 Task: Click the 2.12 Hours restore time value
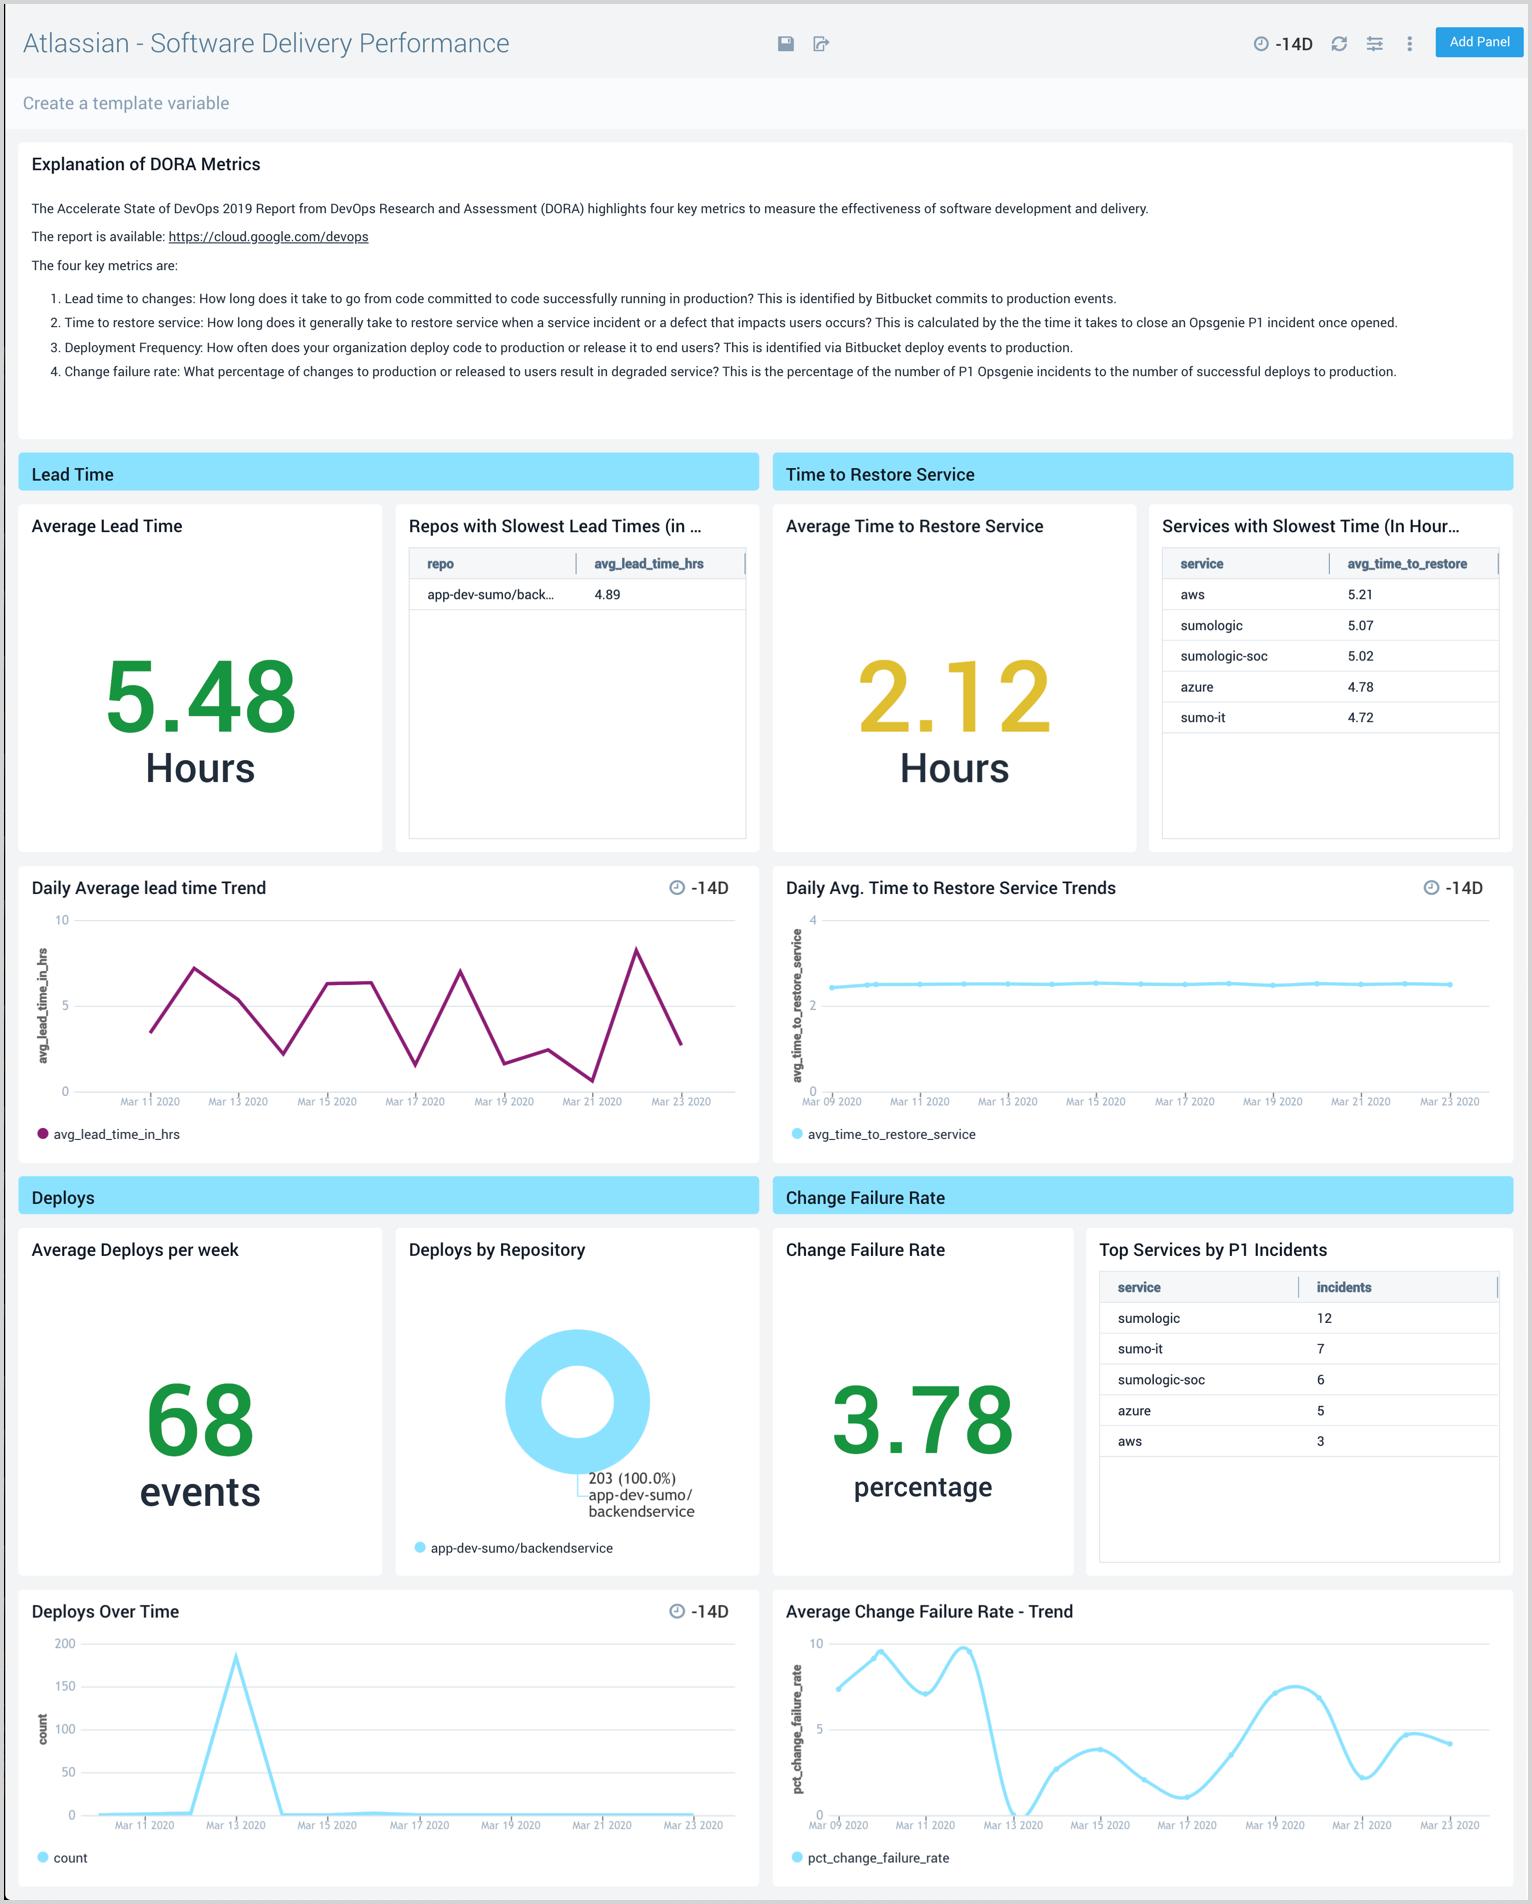pos(955,720)
